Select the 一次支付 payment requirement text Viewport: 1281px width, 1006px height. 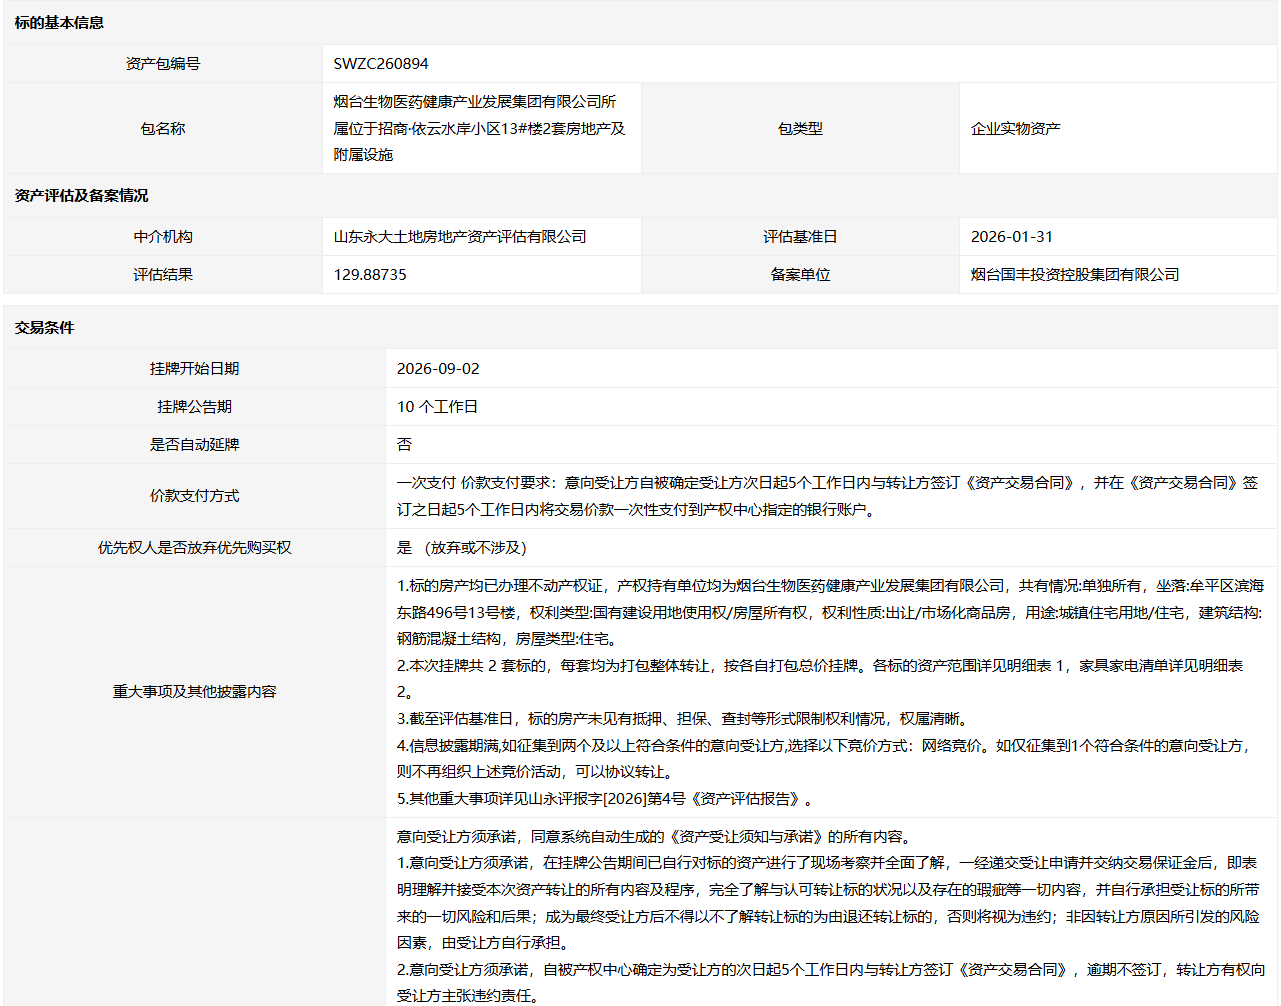coord(828,496)
